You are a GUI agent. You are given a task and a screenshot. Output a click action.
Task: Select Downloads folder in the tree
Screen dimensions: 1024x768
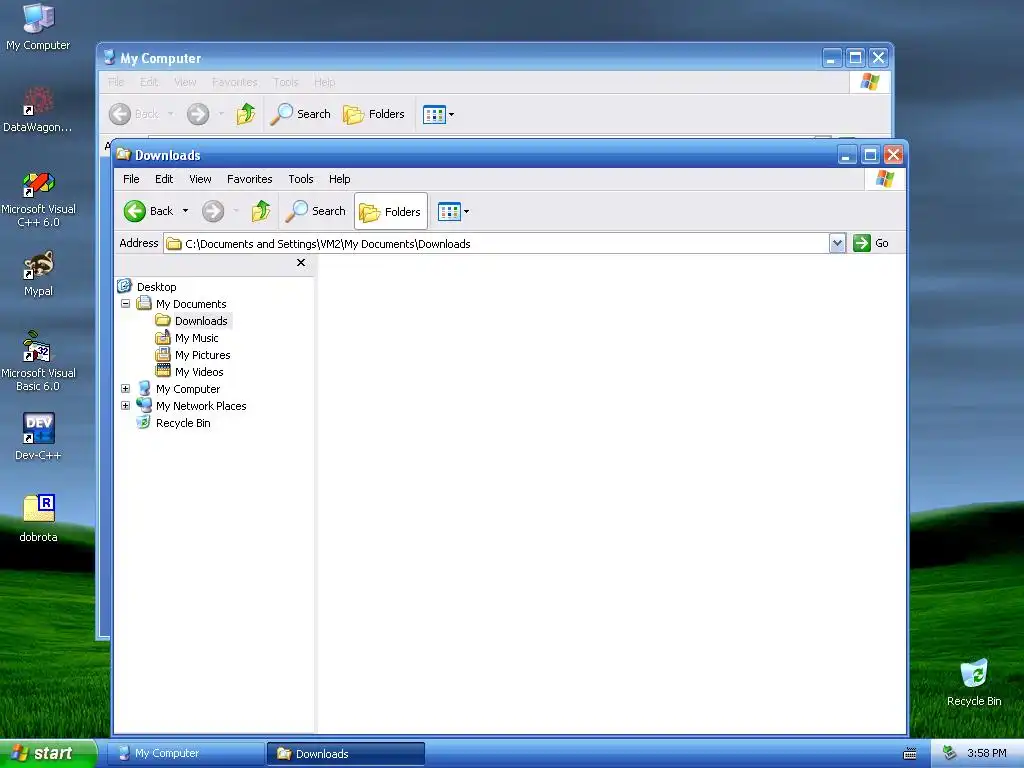point(200,321)
